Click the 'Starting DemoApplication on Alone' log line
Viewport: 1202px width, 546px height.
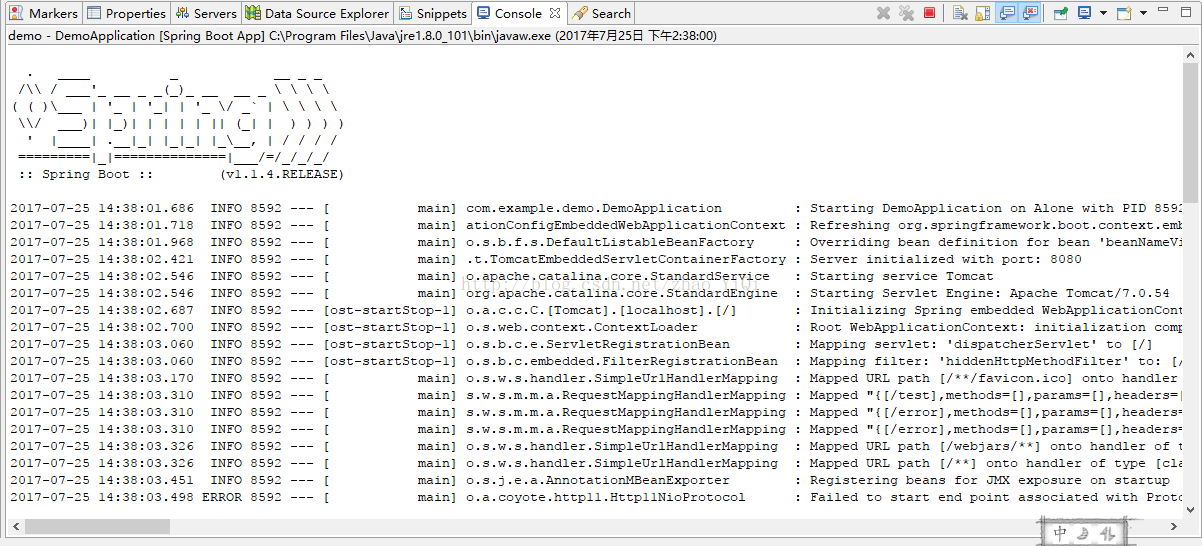[x=596, y=208]
